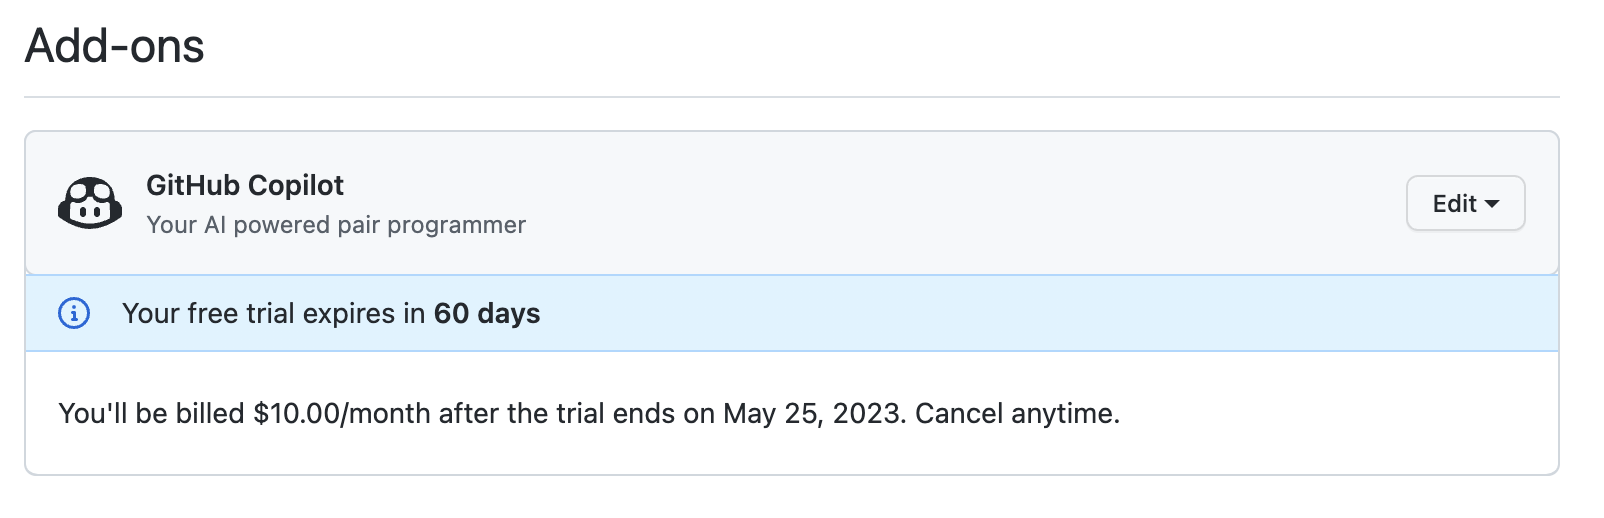Click the word 'programmer' in the subtitle
Image resolution: width=1604 pixels, height=518 pixels.
pyautogui.click(x=456, y=225)
